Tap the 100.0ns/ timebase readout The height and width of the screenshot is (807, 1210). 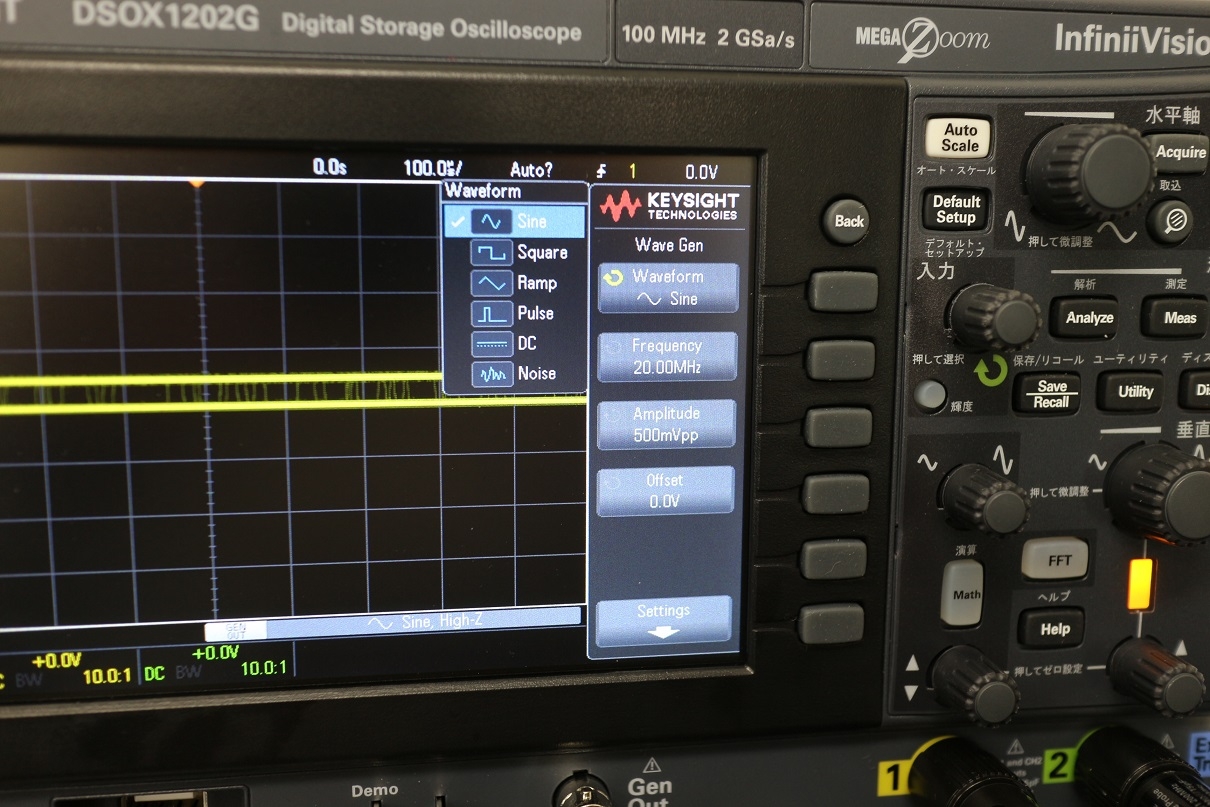pyautogui.click(x=433, y=168)
